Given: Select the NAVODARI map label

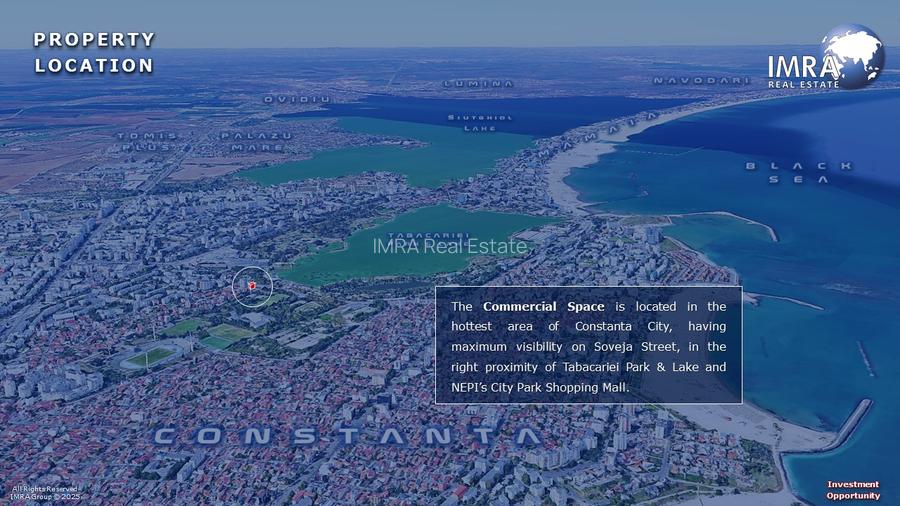Looking at the screenshot, I should pos(701,80).
